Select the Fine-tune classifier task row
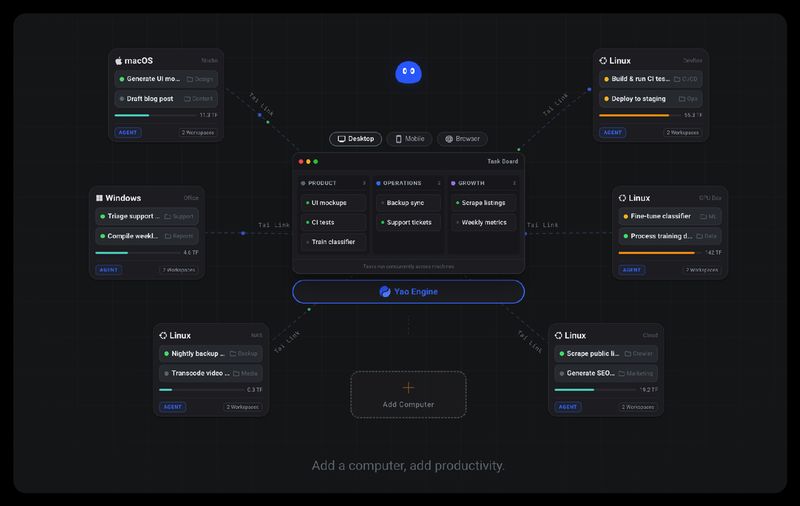800x506 pixels. 670,216
